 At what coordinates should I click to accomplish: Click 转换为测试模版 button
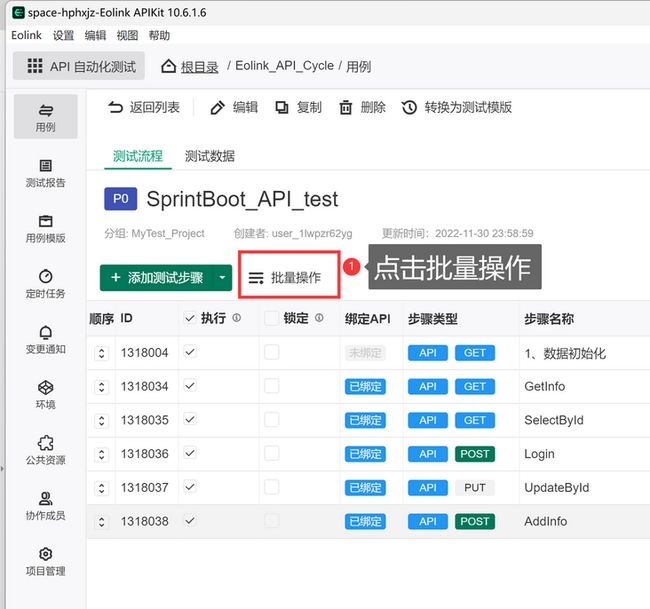457,107
